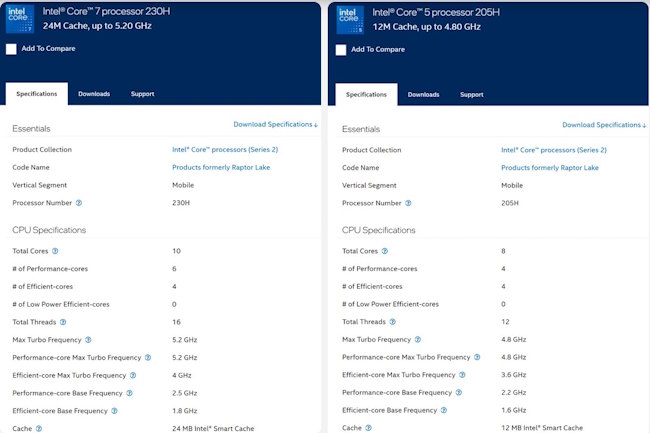
Task: Select Specifications tab for Core 5 205H
Action: 366,94
